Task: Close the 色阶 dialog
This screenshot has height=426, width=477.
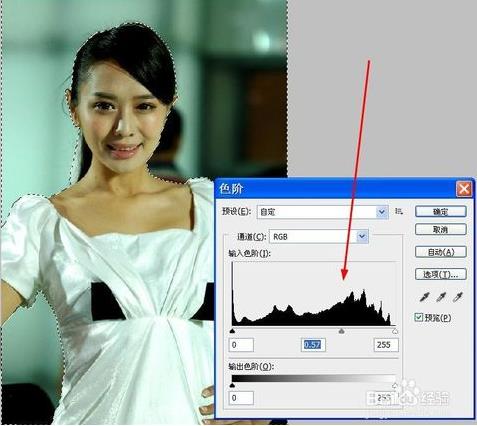Action: pos(464,189)
